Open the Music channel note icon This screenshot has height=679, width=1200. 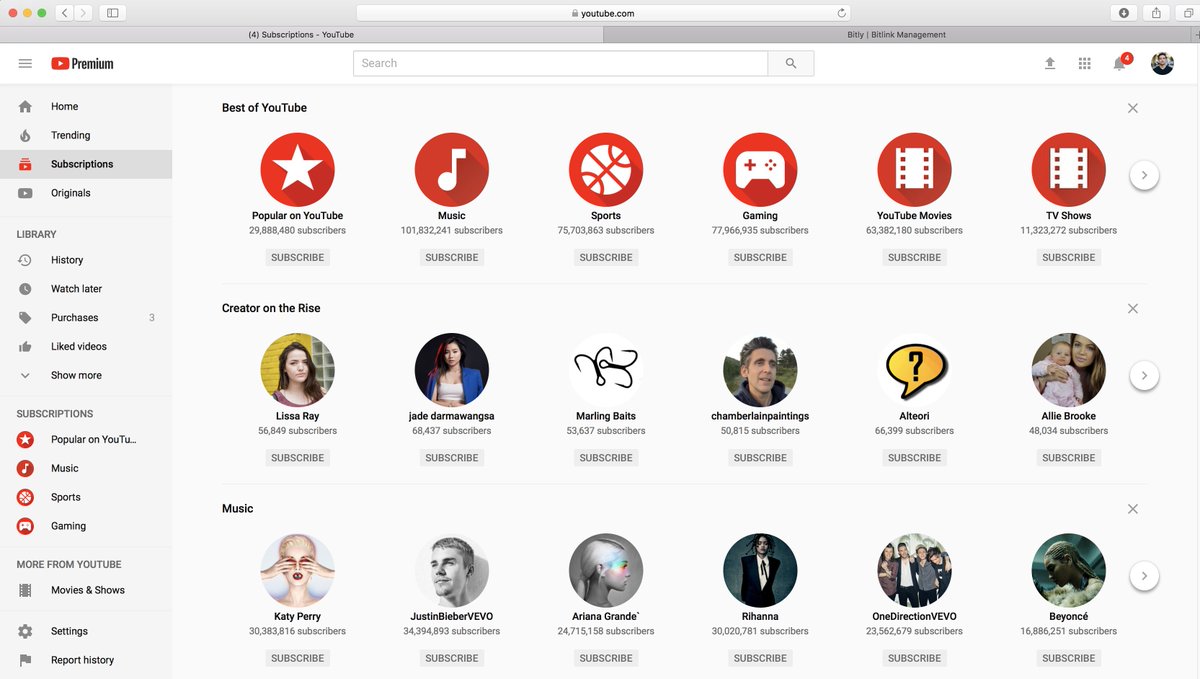(452, 170)
